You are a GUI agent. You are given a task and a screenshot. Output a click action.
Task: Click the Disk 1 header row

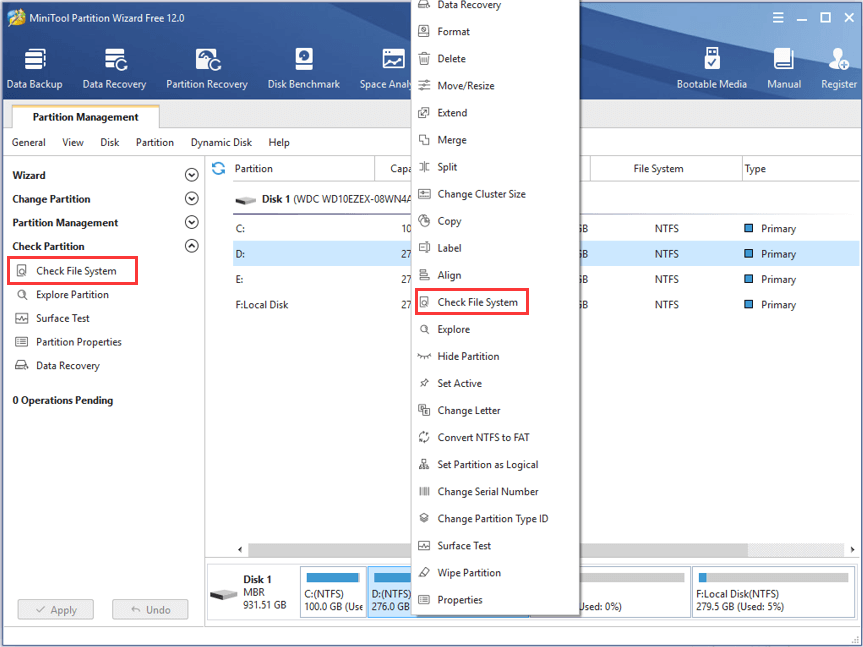[x=323, y=199]
